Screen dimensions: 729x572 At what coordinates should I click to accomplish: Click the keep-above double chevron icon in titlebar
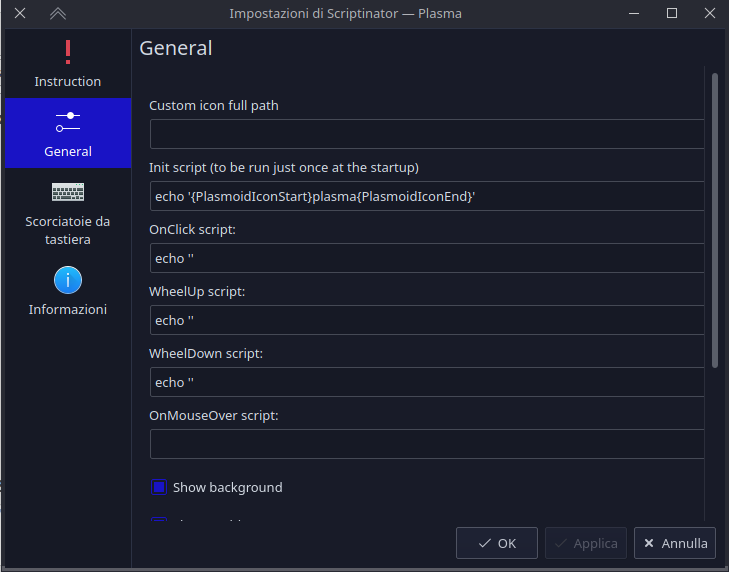[x=58, y=13]
